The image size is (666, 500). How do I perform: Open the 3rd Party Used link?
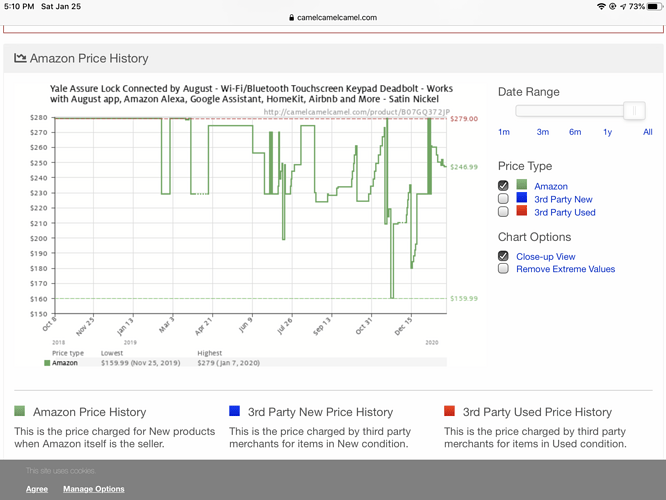(x=564, y=212)
